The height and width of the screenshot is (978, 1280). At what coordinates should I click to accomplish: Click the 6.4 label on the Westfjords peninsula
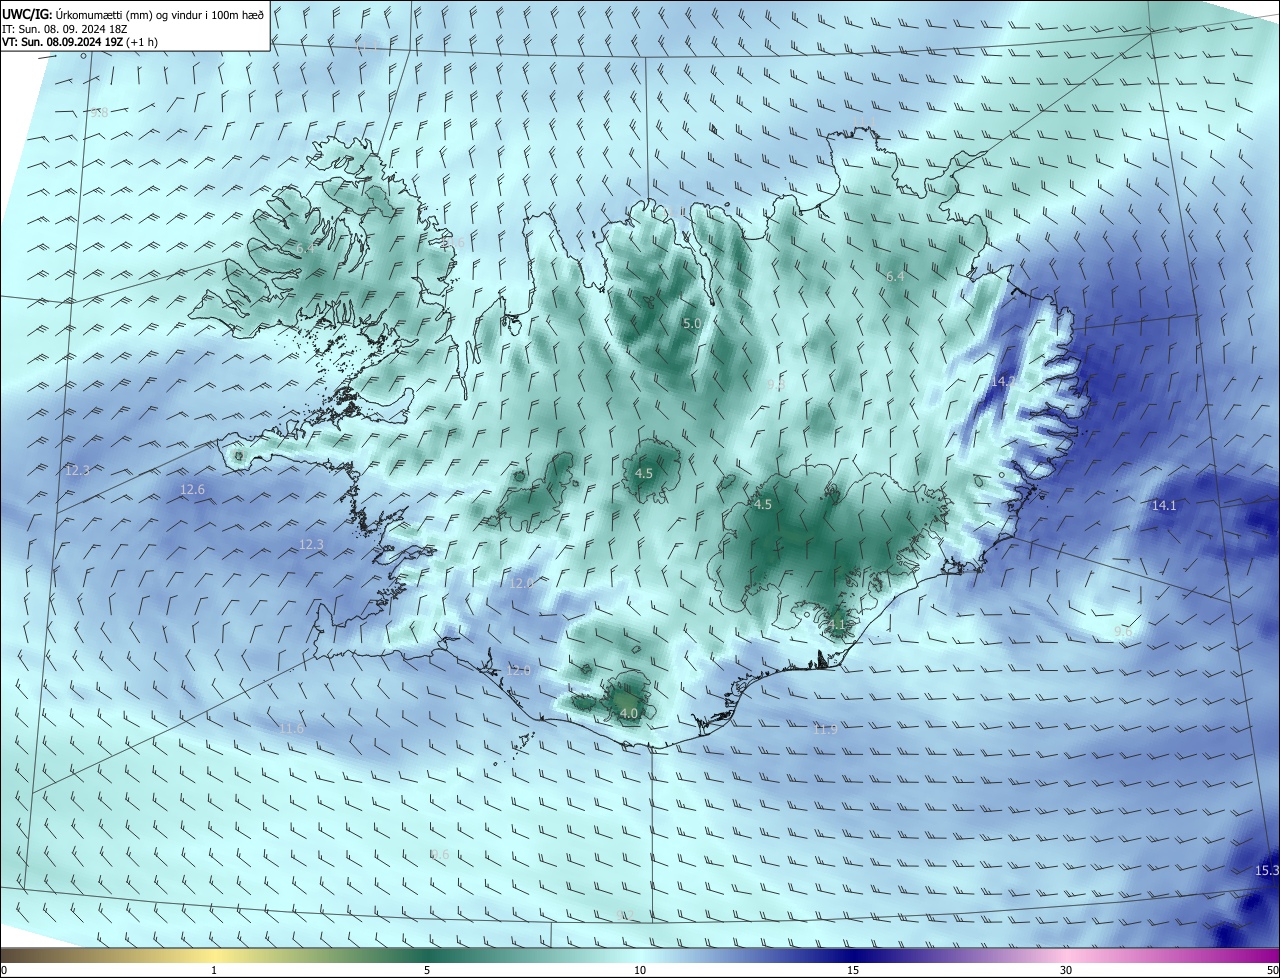[x=304, y=247]
